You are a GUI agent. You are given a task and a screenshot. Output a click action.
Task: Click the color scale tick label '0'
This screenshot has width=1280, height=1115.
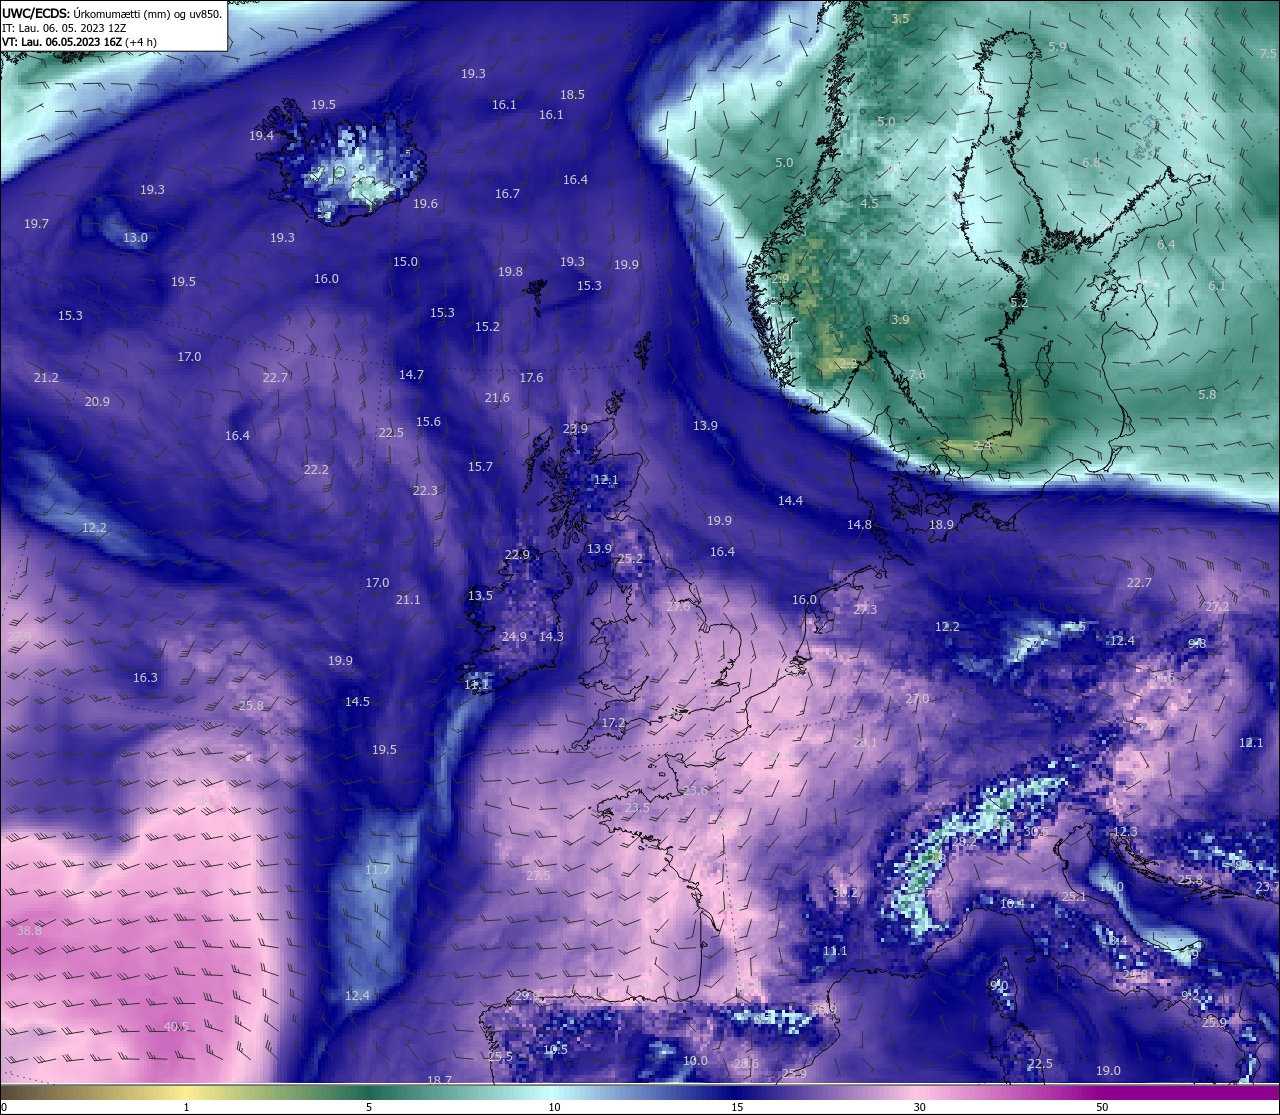point(4,1107)
